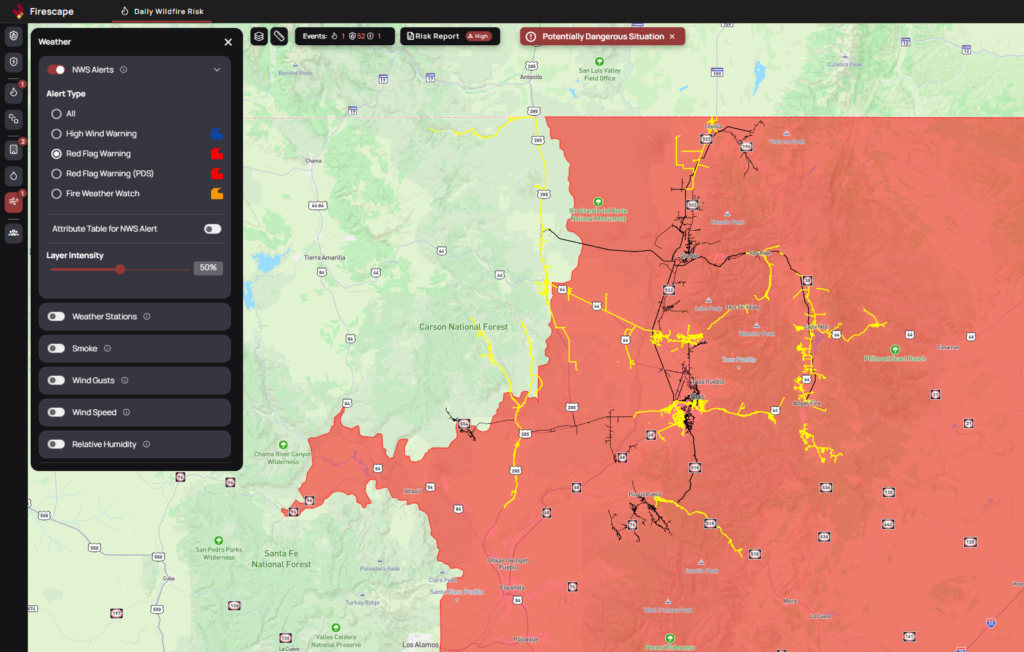
Task: Dismiss the Potentially Dangerous Situation alert
Action: (672, 36)
